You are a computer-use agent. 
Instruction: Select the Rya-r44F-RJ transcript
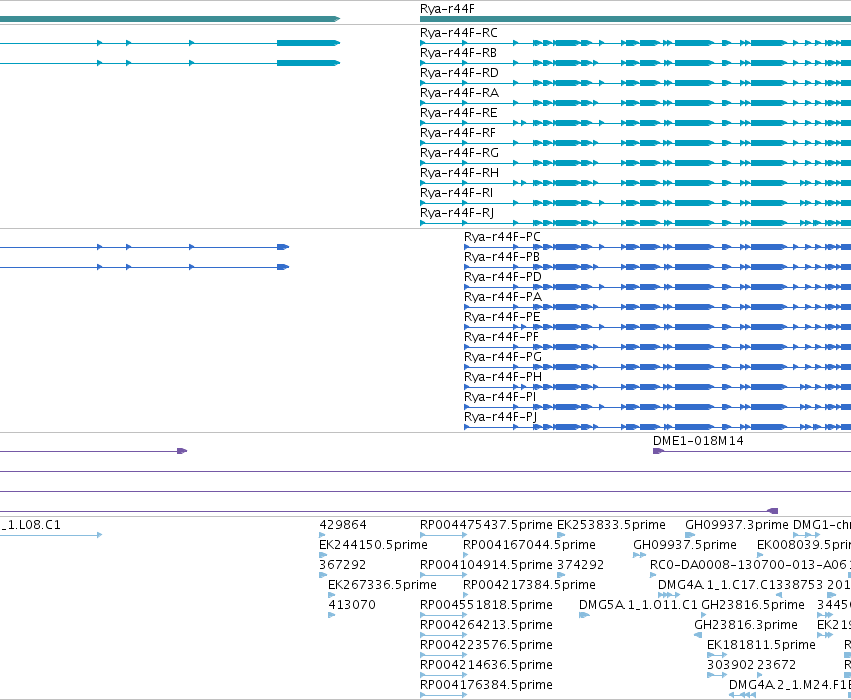[x=457, y=214]
